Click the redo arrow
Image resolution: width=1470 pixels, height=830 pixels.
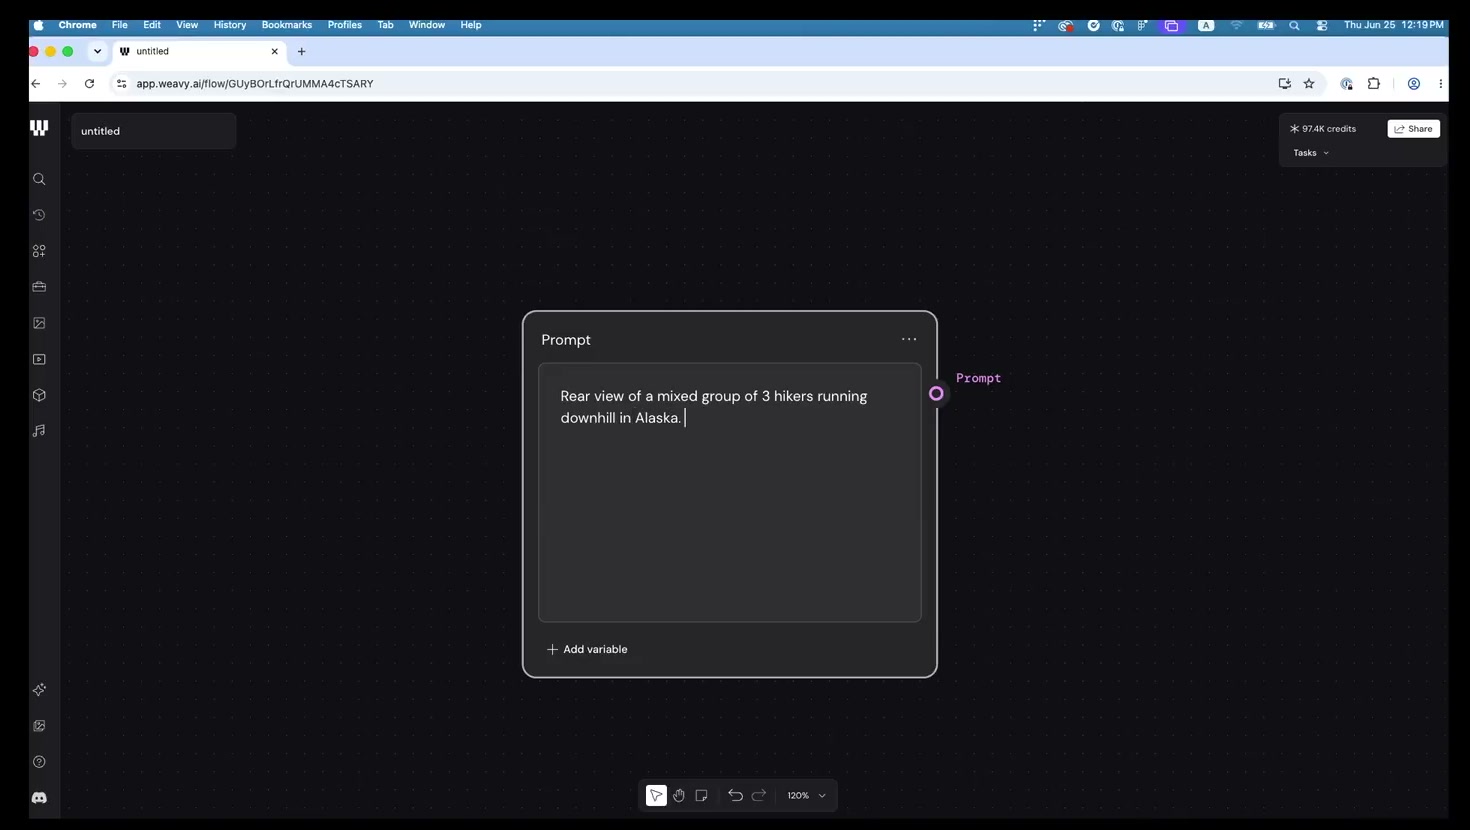pyautogui.click(x=759, y=796)
